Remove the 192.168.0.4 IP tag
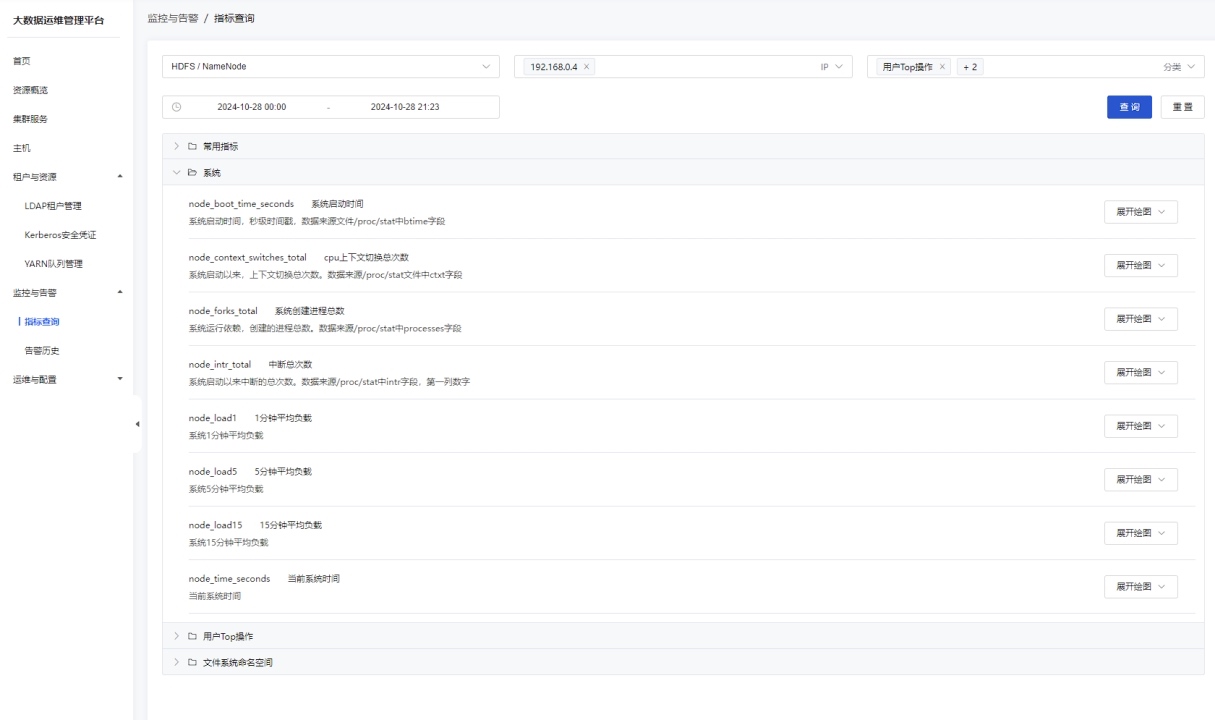1215x720 pixels. coord(587,67)
